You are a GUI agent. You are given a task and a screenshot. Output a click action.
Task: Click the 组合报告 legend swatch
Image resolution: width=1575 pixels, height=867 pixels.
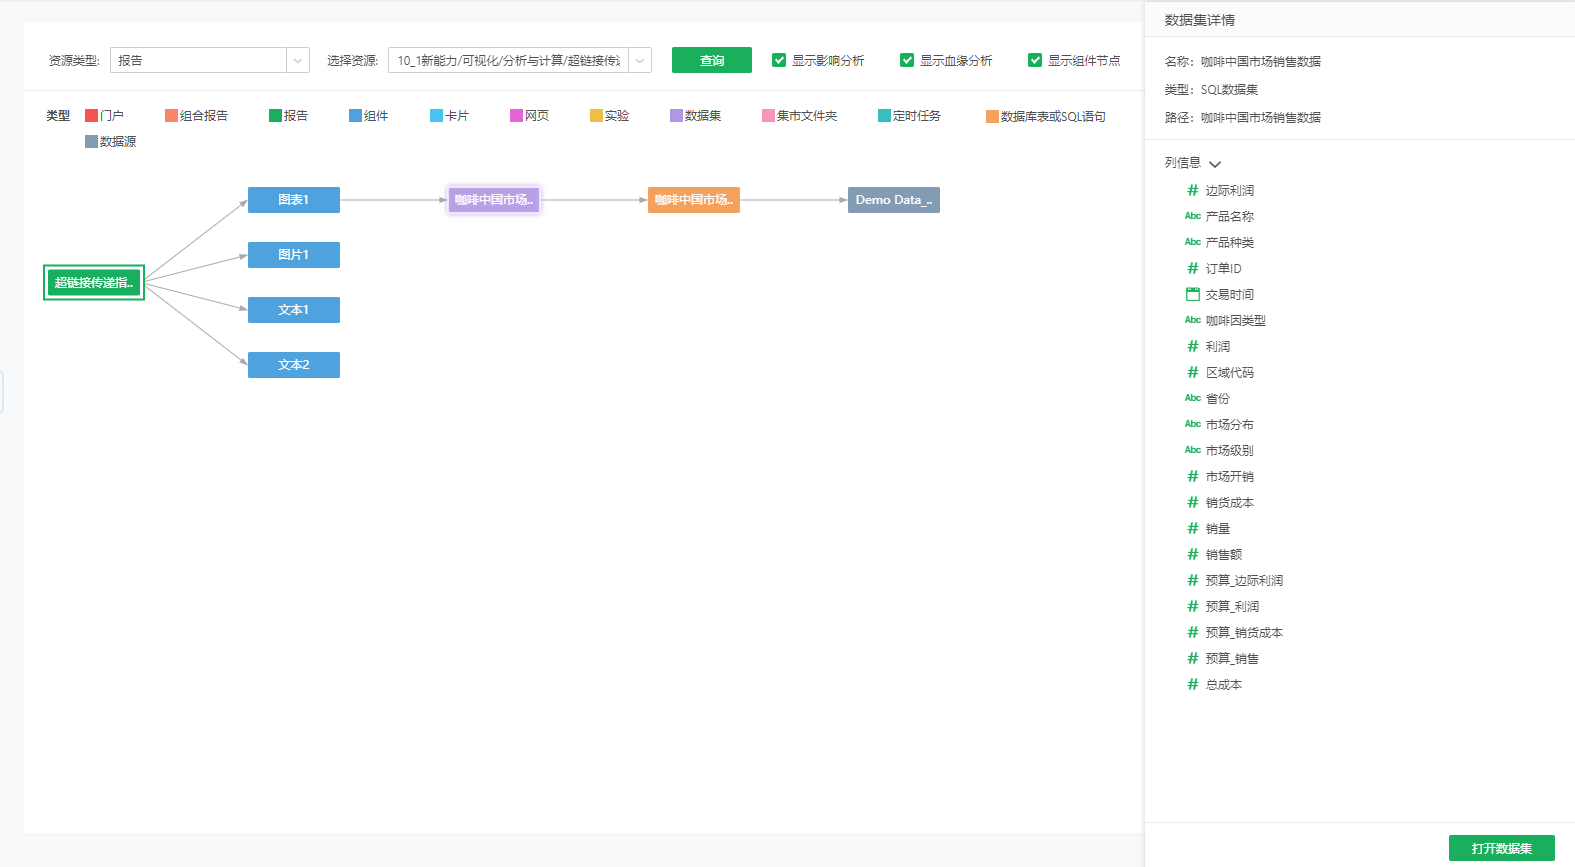[171, 116]
